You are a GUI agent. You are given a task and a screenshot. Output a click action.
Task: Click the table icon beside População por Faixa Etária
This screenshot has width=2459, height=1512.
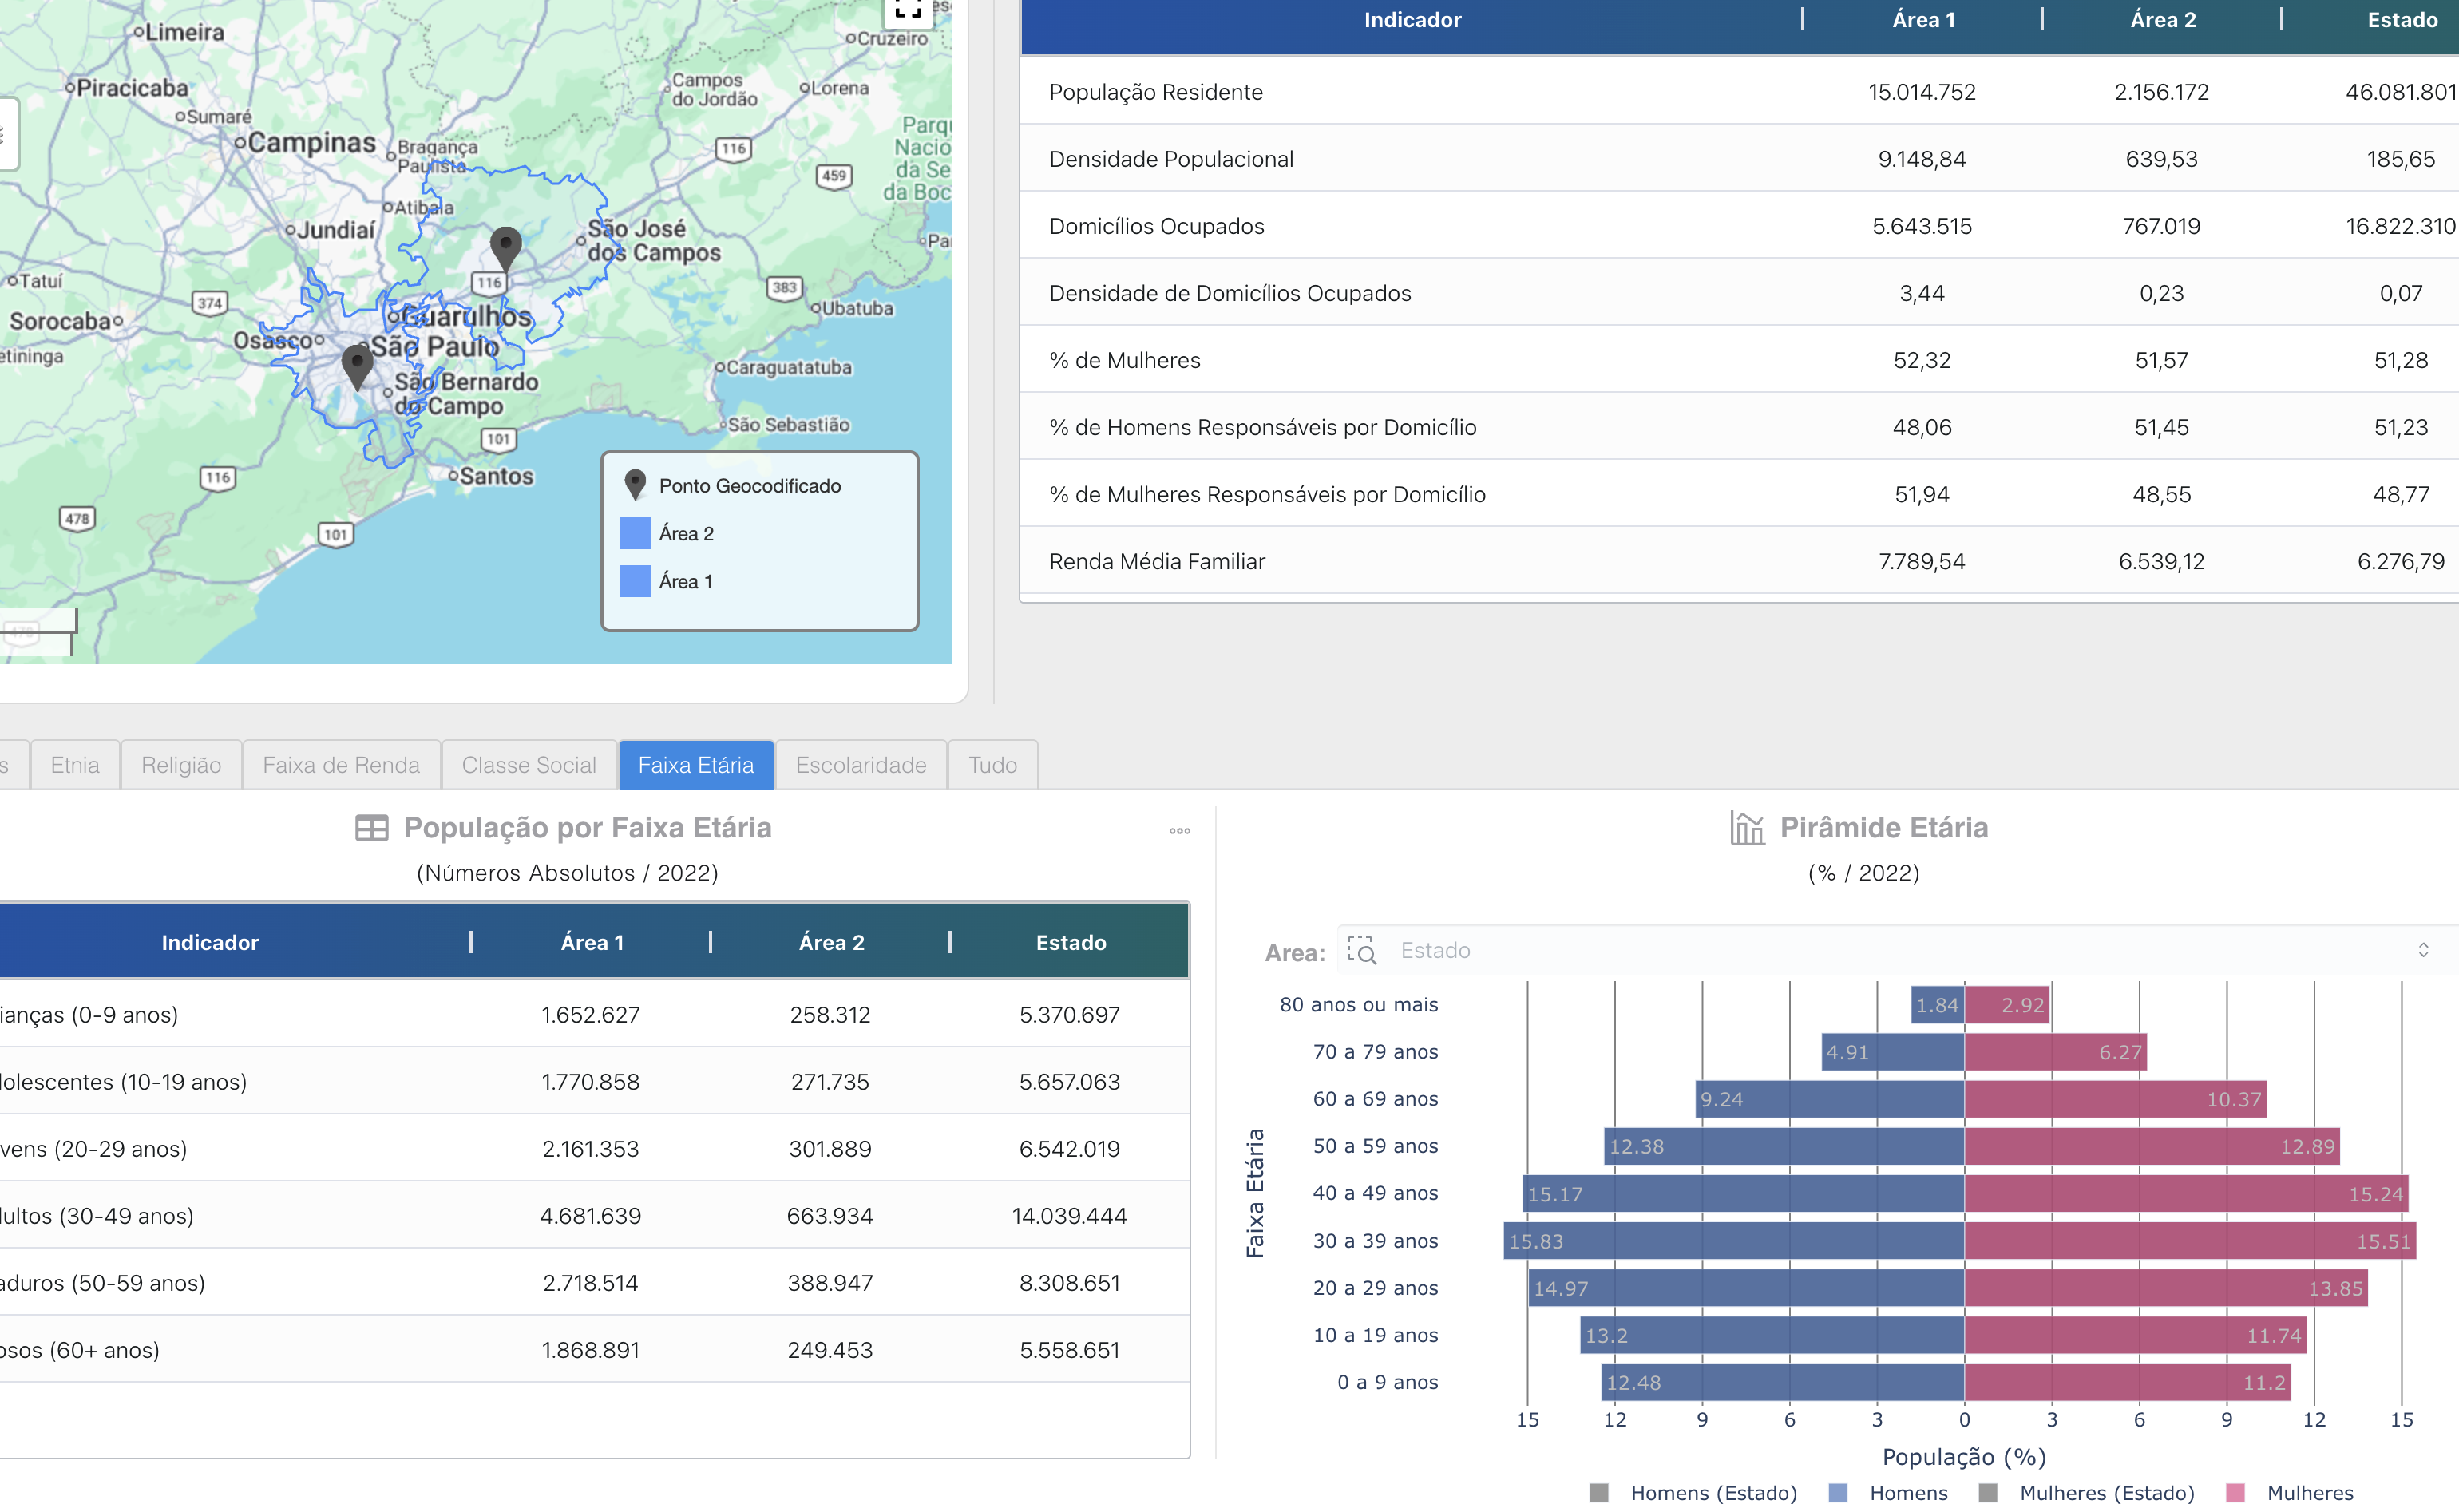tap(372, 828)
